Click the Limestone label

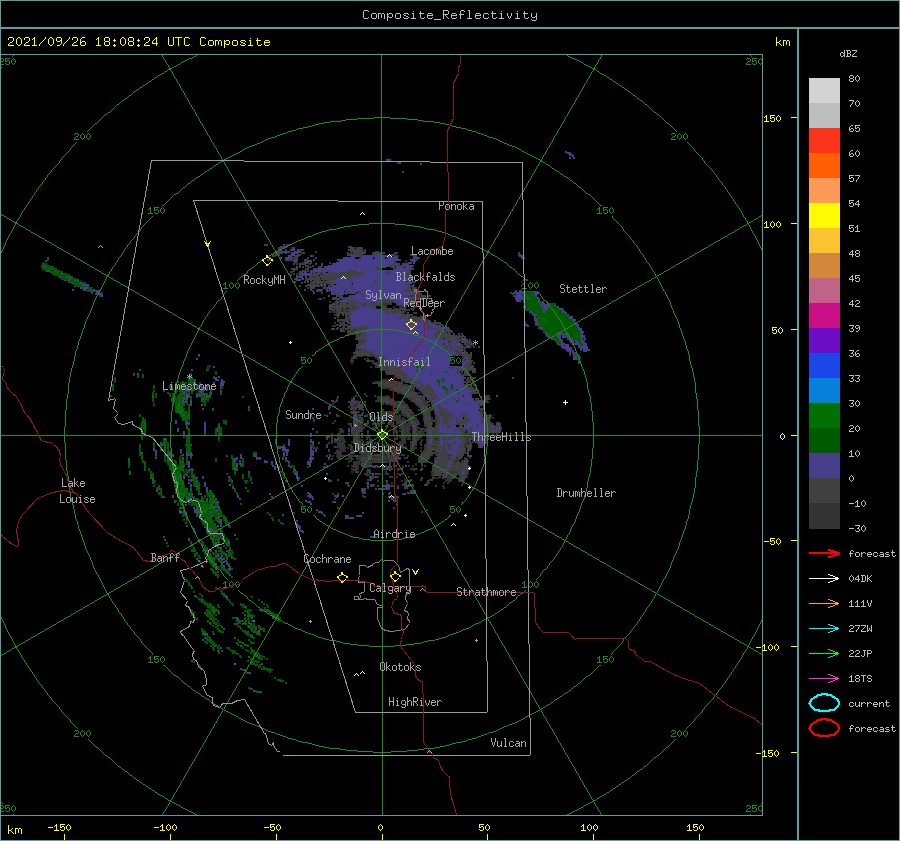tap(189, 386)
